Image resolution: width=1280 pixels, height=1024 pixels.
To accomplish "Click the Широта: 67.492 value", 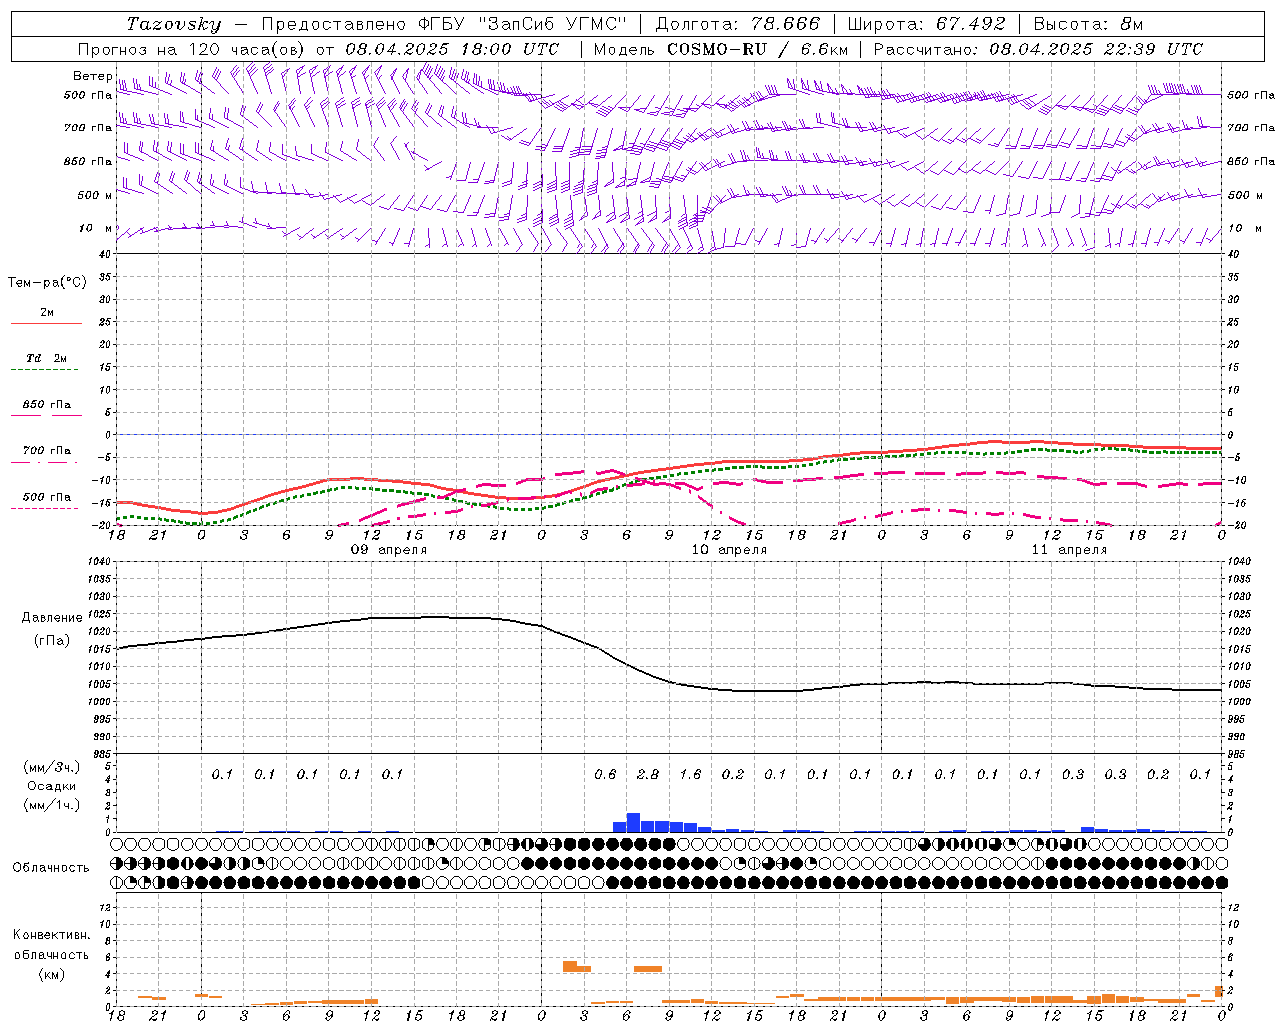I will coord(926,24).
